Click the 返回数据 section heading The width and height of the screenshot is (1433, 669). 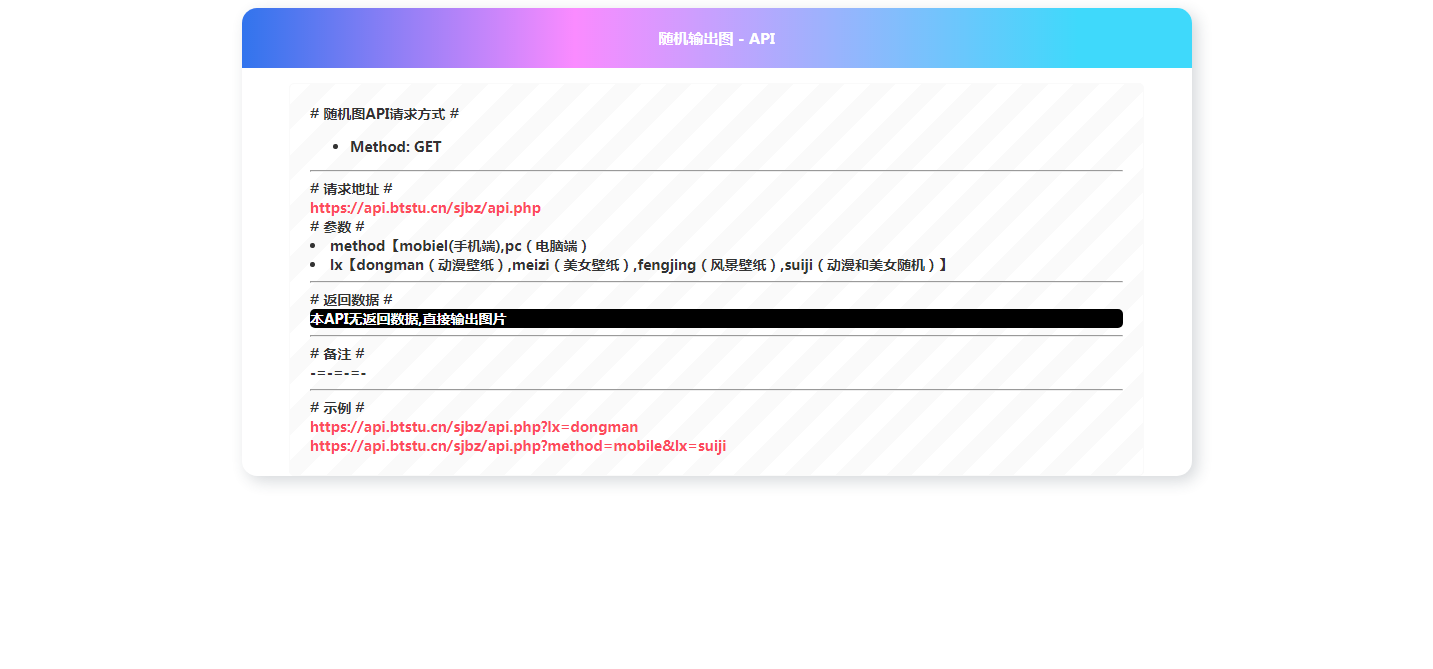(x=351, y=300)
